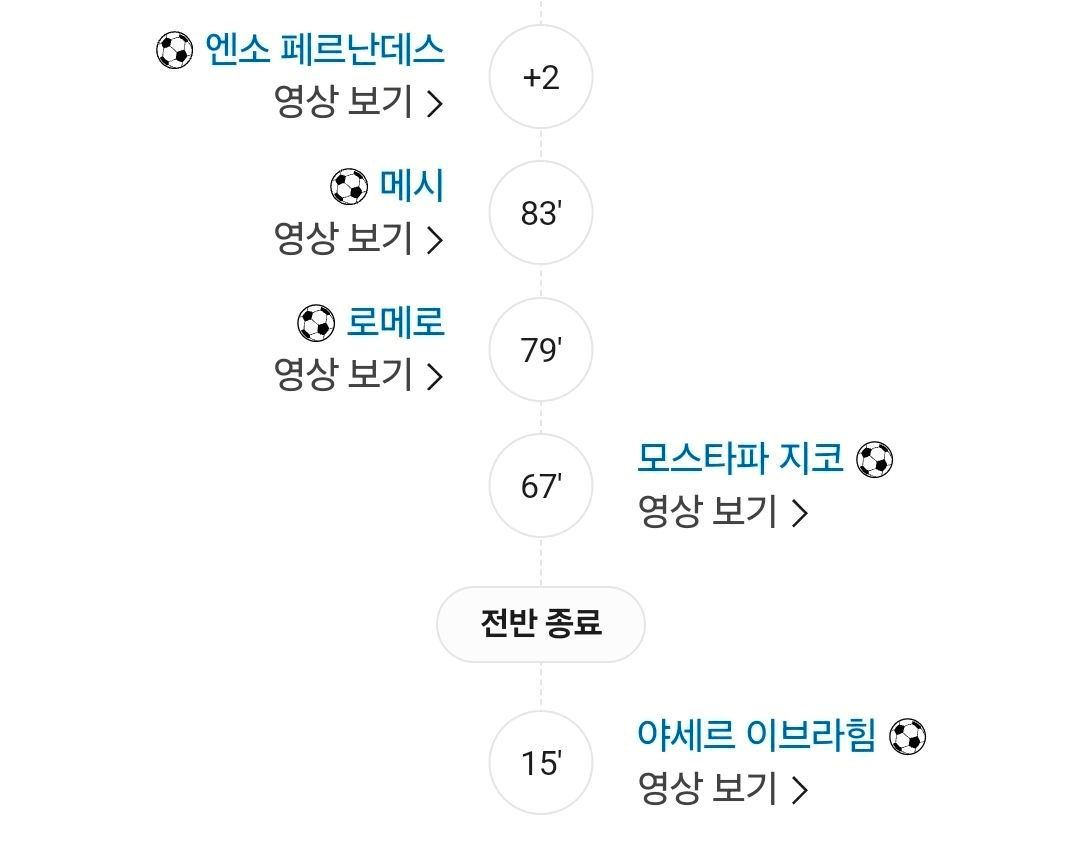The width and height of the screenshot is (1079, 846).
Task: Open 영상 보기 under 엔소 페르난데스
Action: [359, 102]
